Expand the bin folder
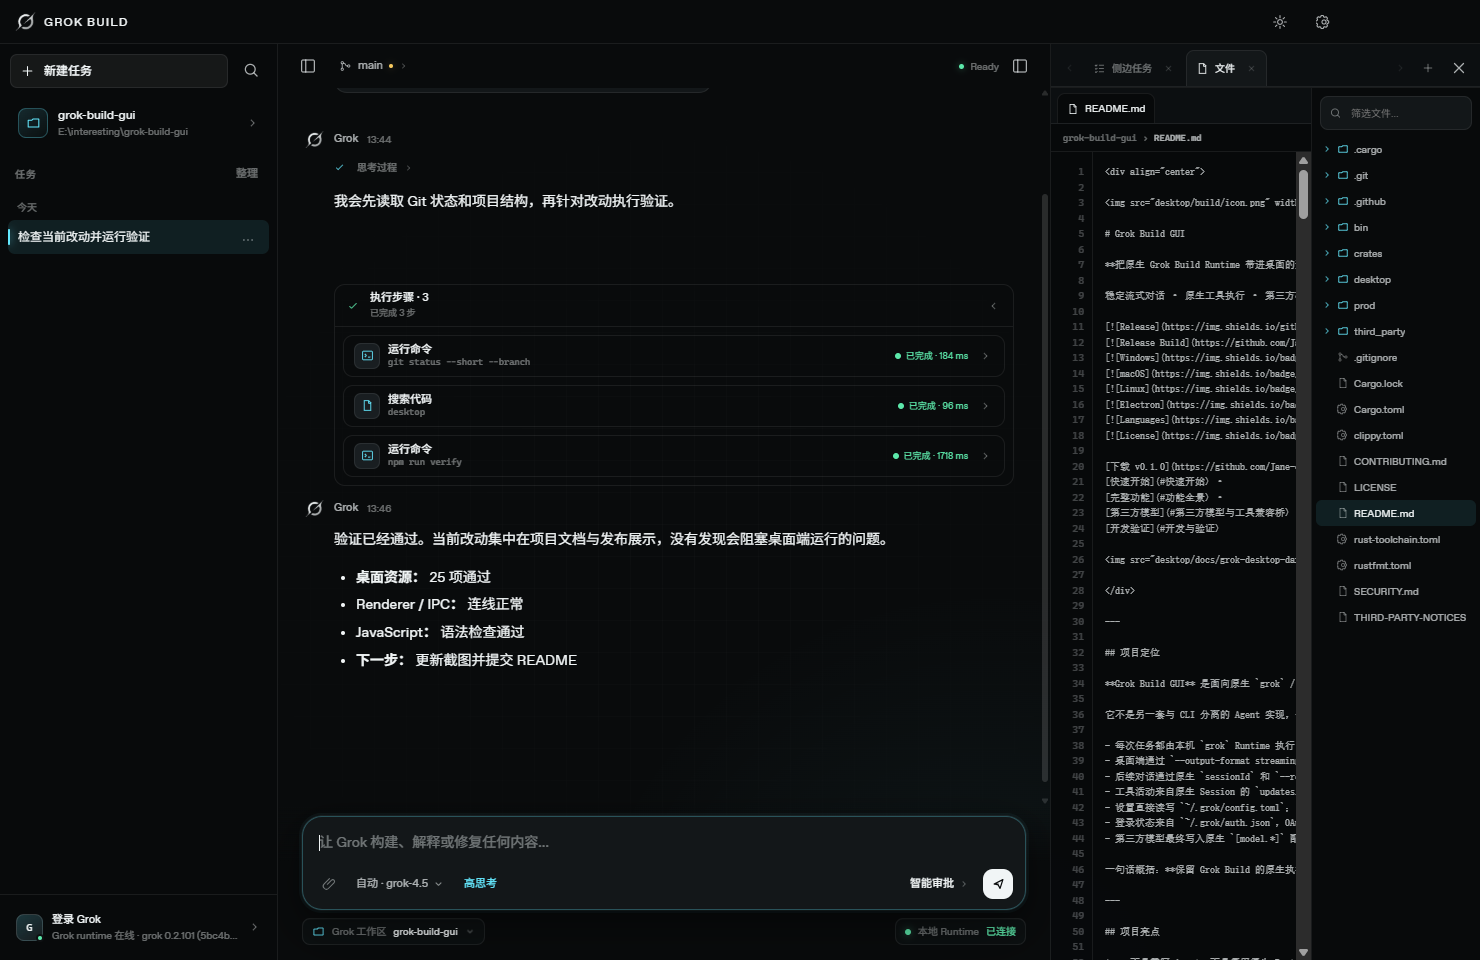 point(1327,228)
